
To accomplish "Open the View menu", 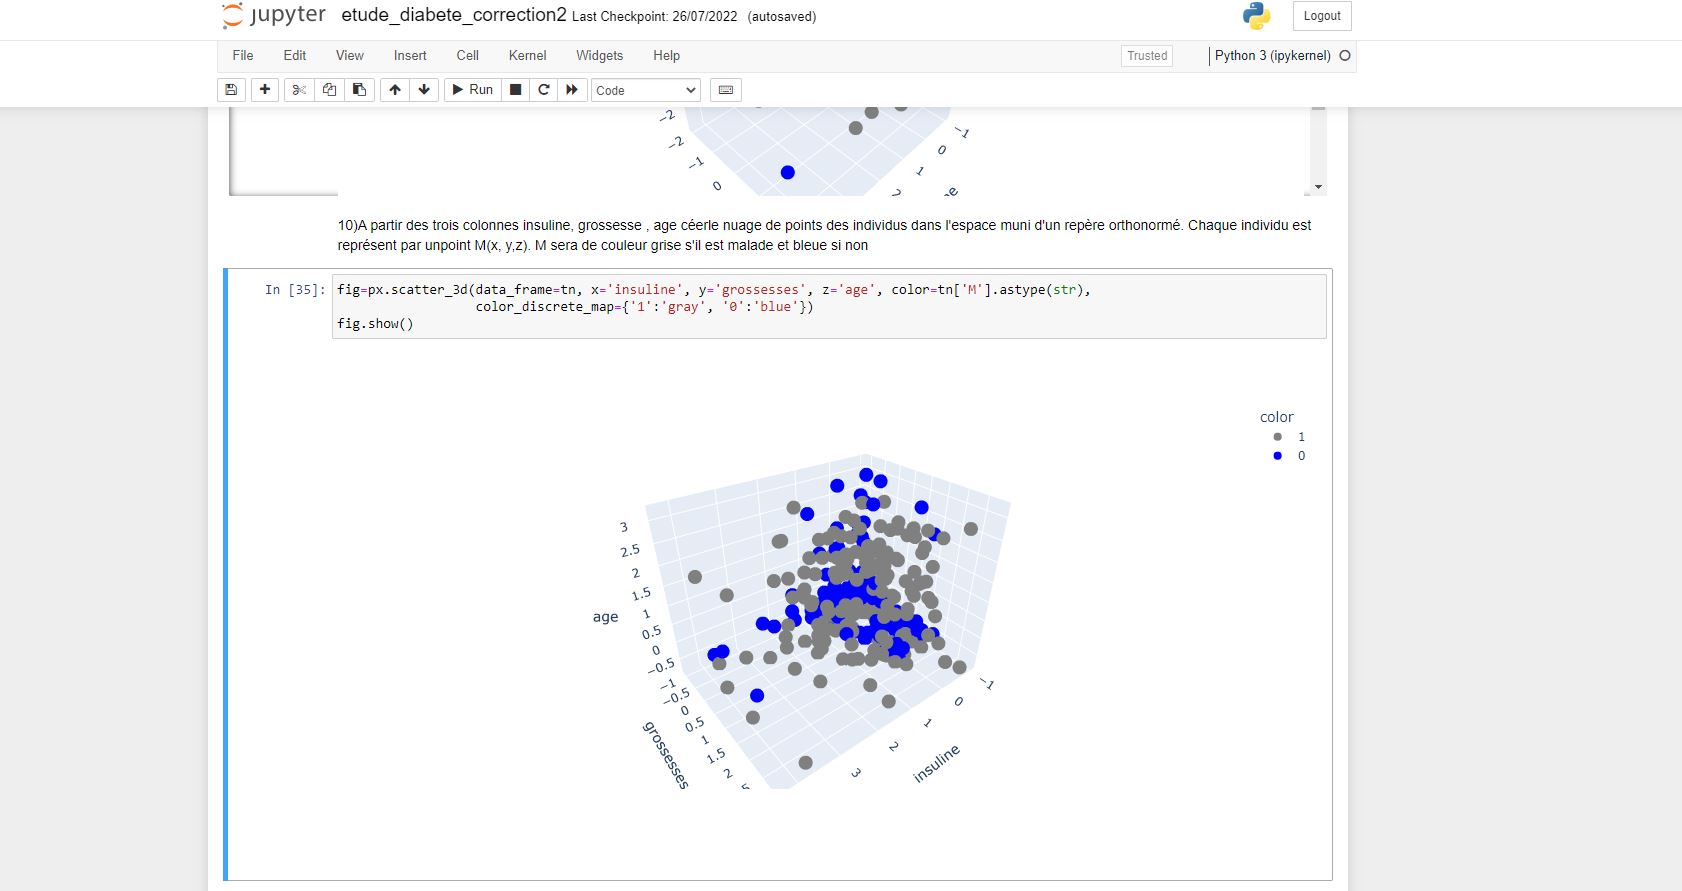I will click(x=350, y=56).
